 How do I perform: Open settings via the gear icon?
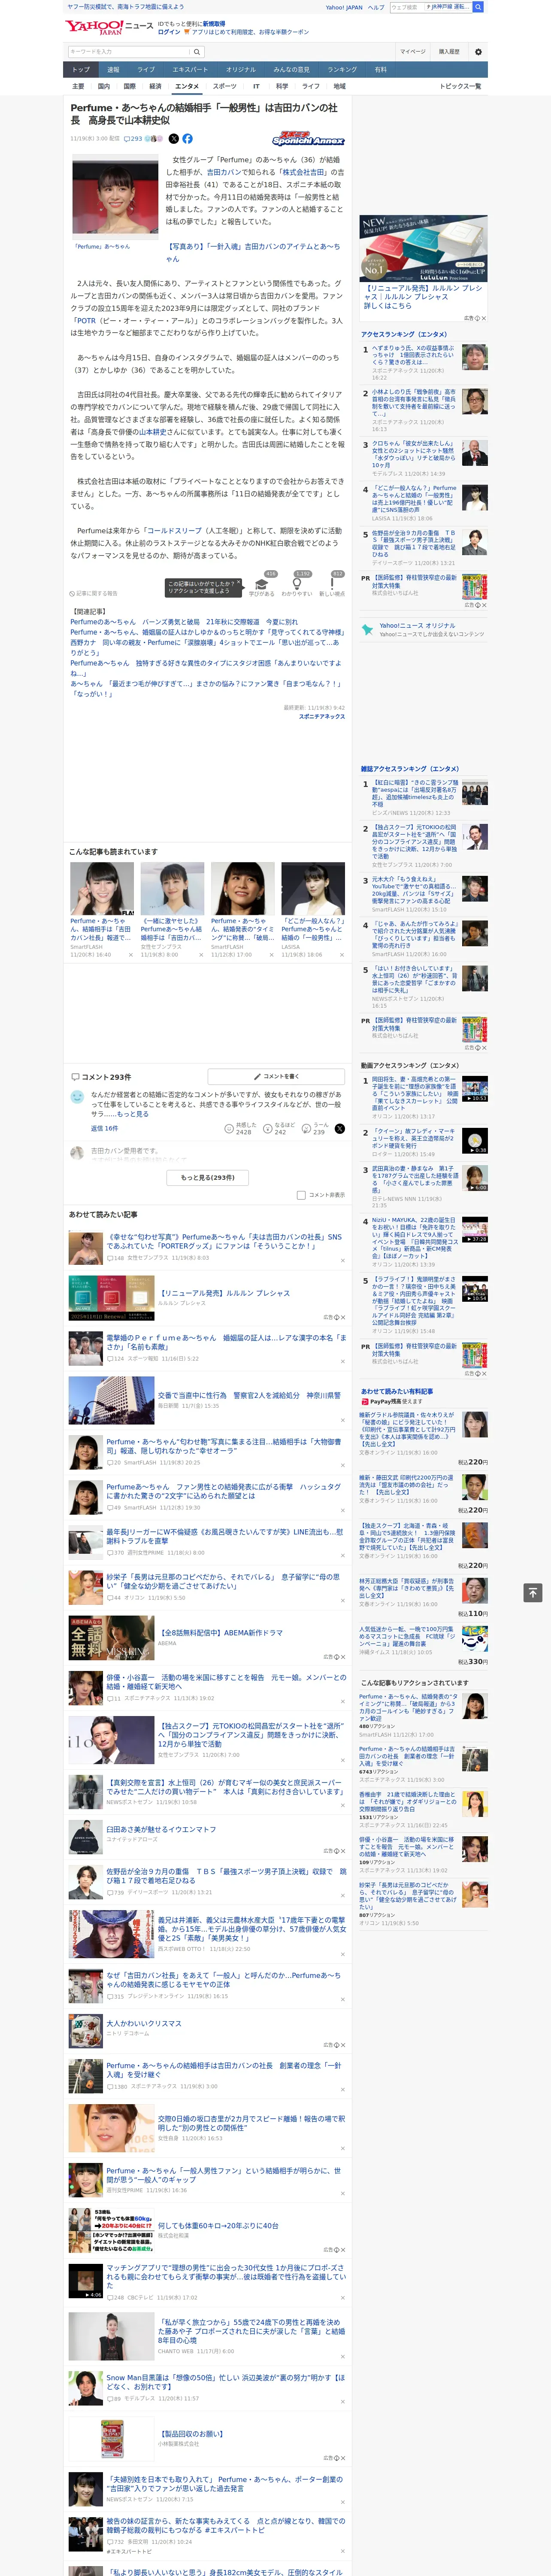(478, 52)
